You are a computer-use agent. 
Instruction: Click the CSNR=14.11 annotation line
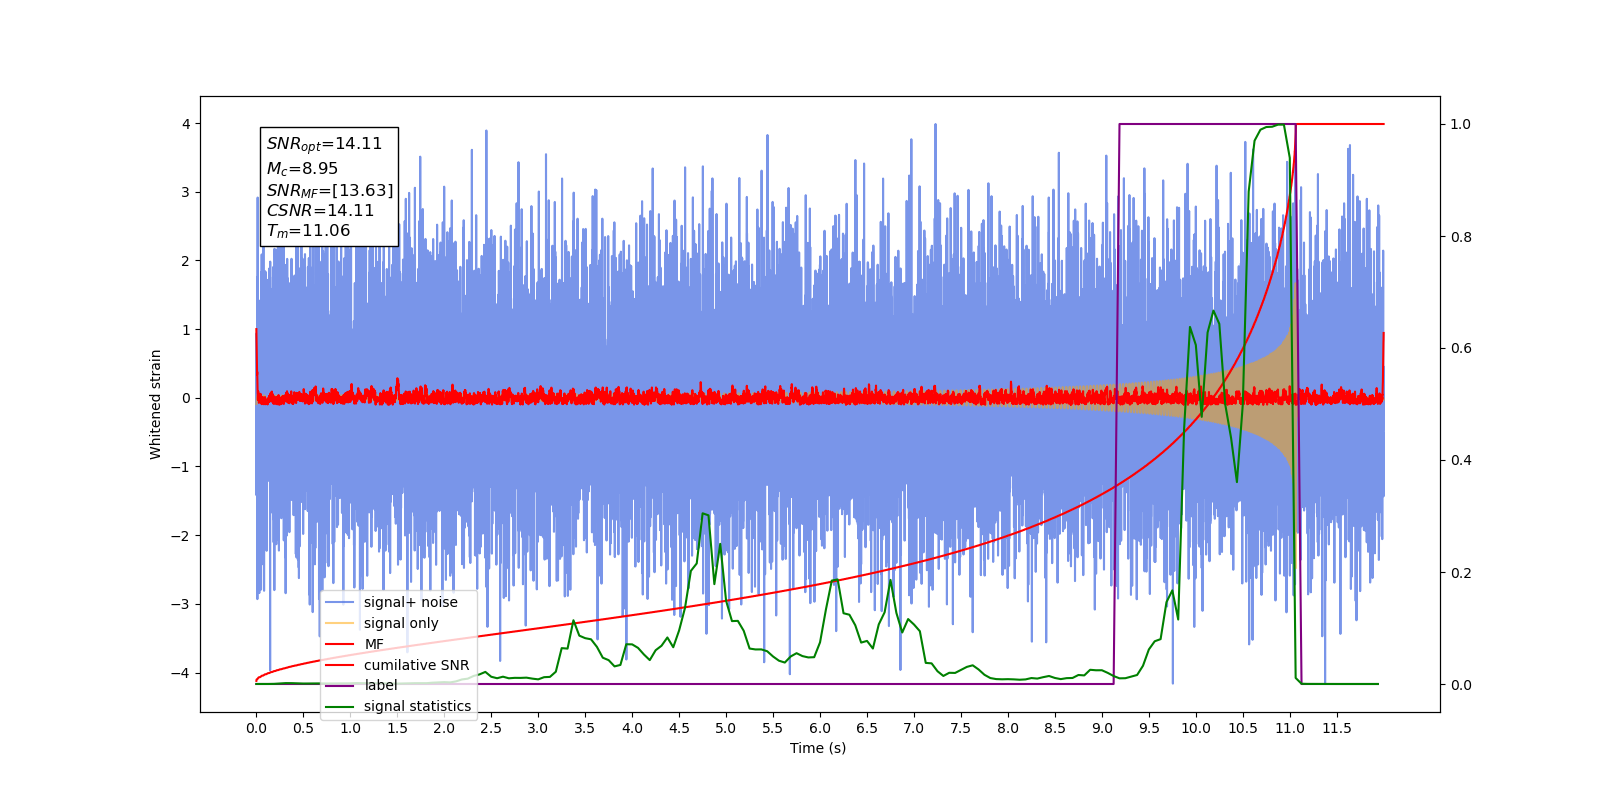(x=320, y=211)
